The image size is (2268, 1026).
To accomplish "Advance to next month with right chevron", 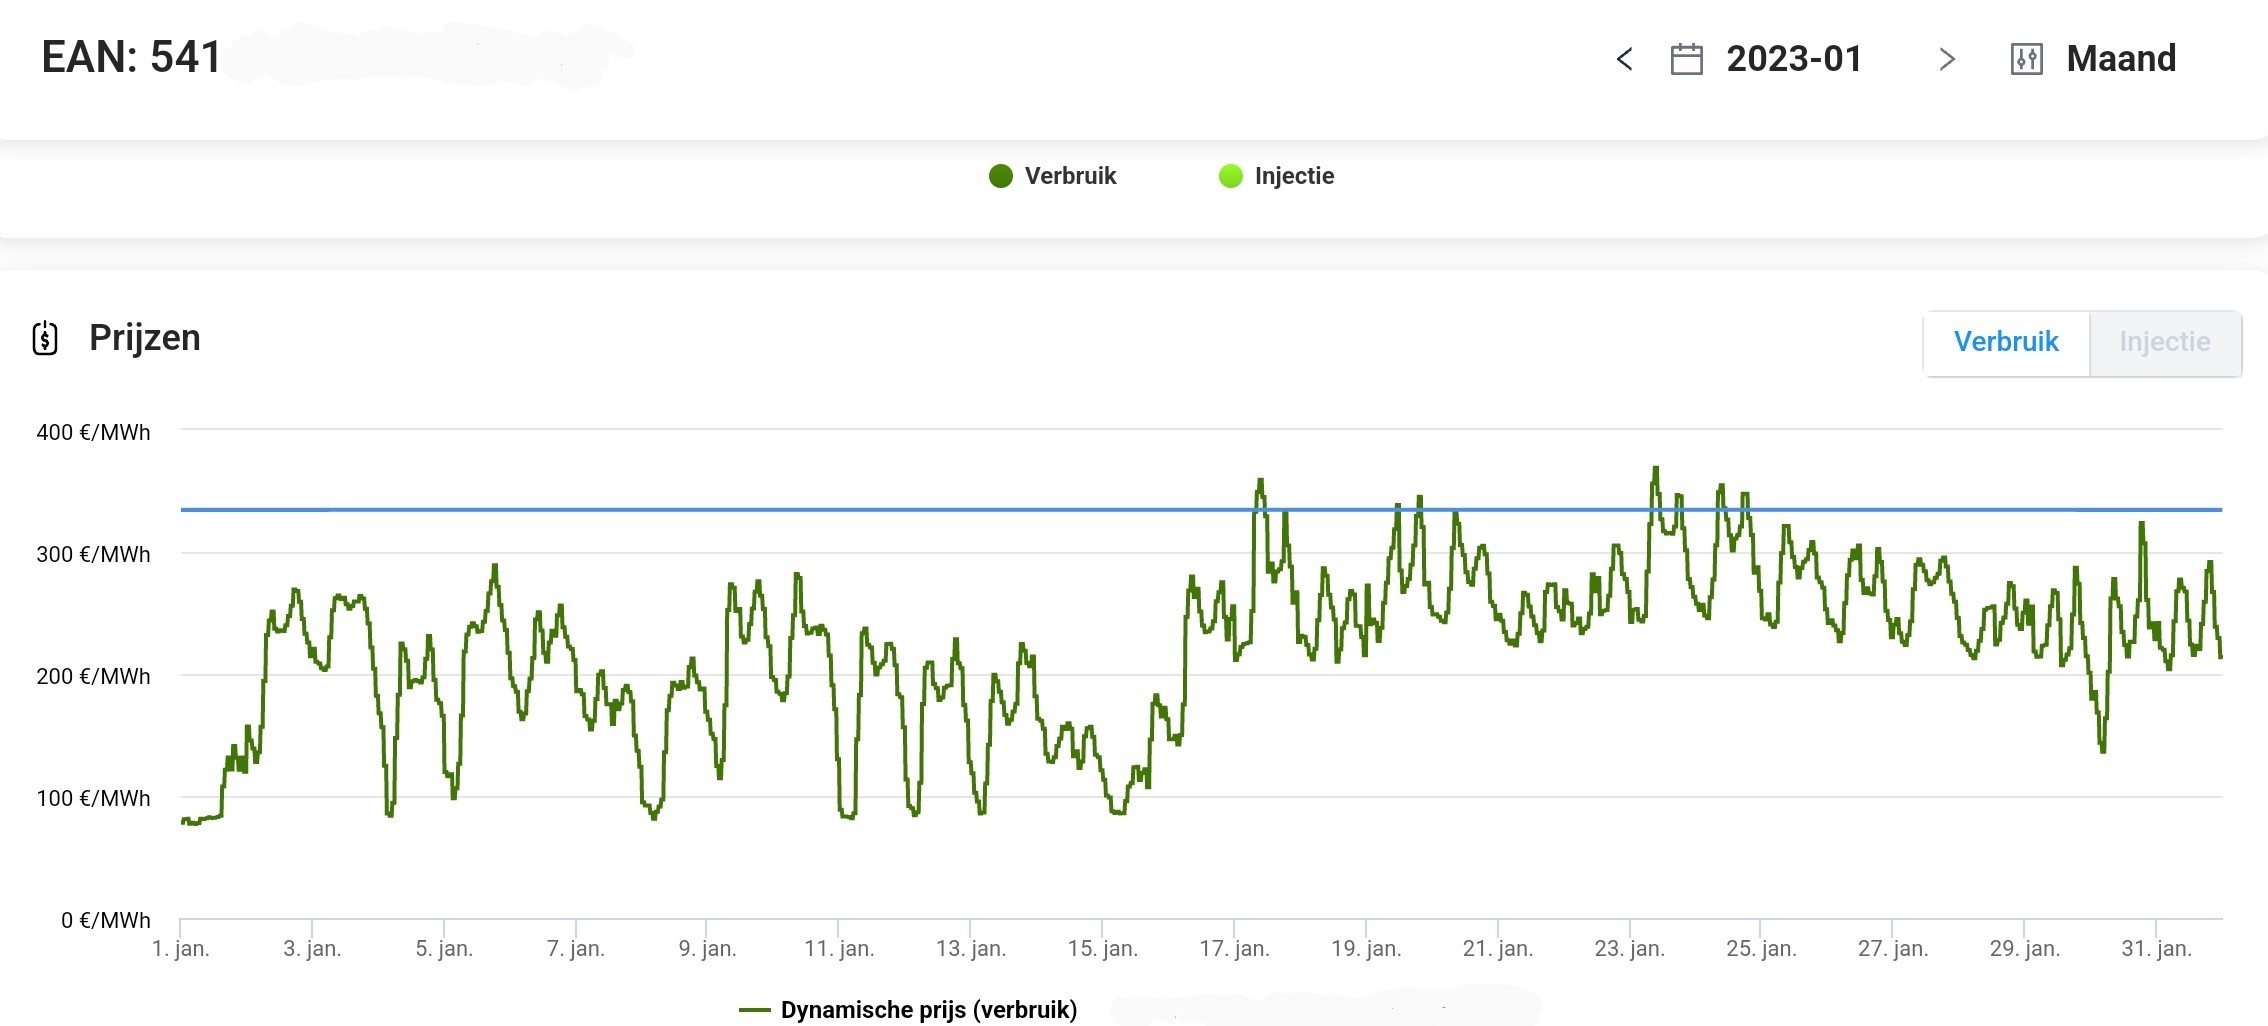I will point(1946,60).
